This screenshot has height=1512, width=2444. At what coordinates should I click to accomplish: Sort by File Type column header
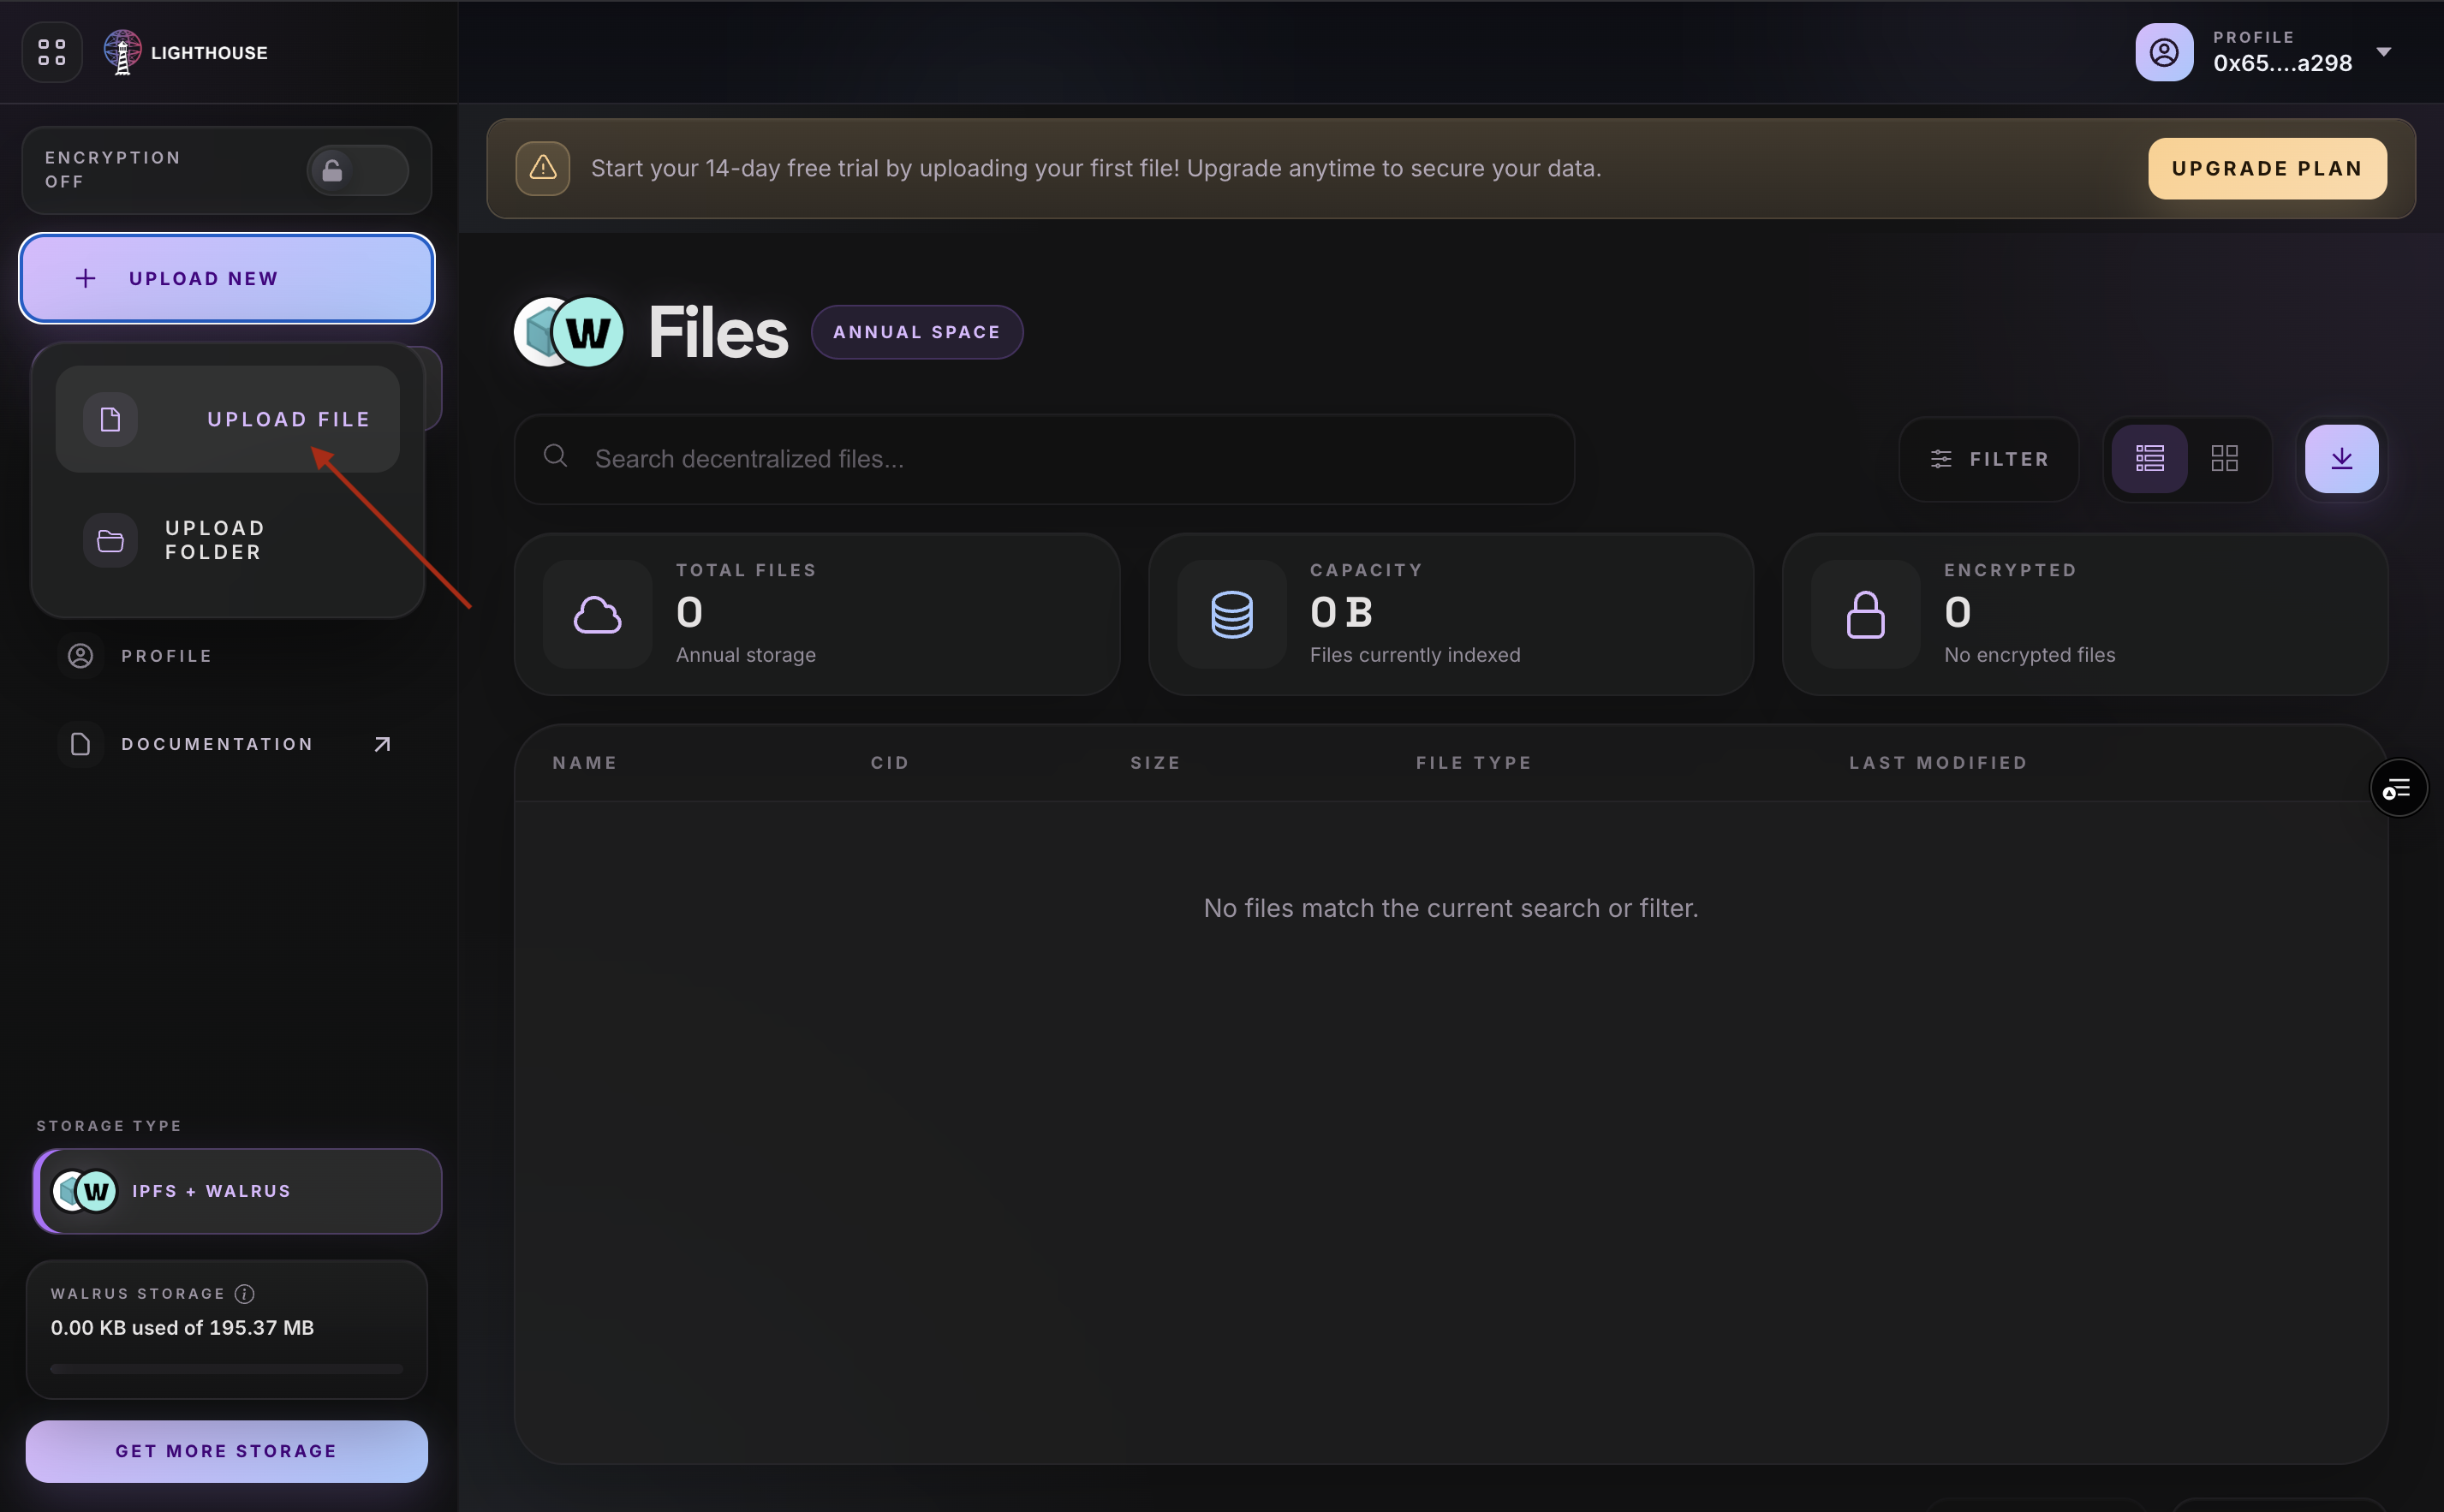[1474, 763]
